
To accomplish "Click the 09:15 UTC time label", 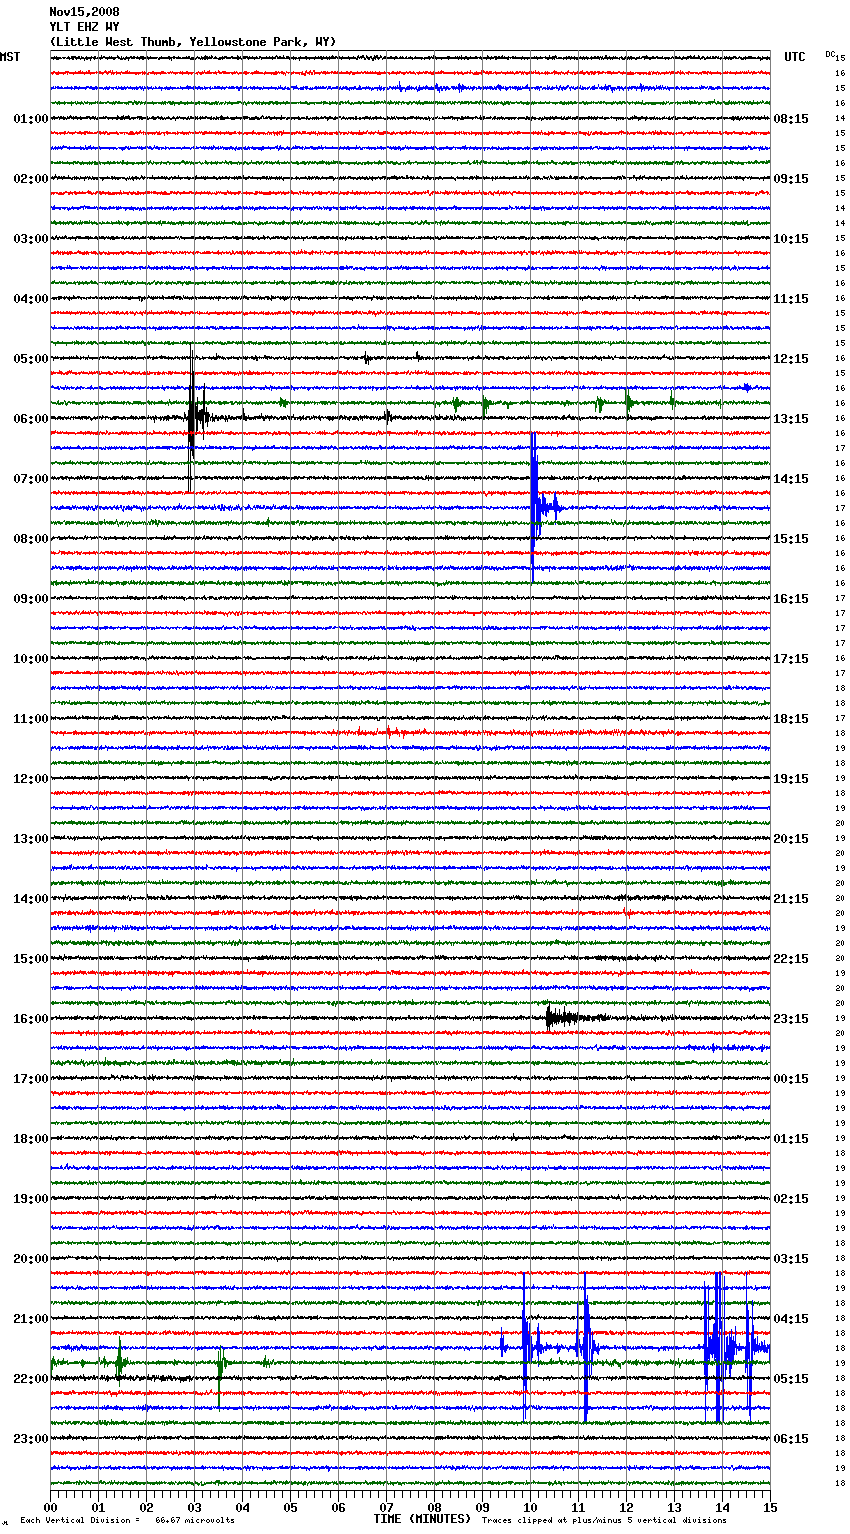I will tap(791, 179).
